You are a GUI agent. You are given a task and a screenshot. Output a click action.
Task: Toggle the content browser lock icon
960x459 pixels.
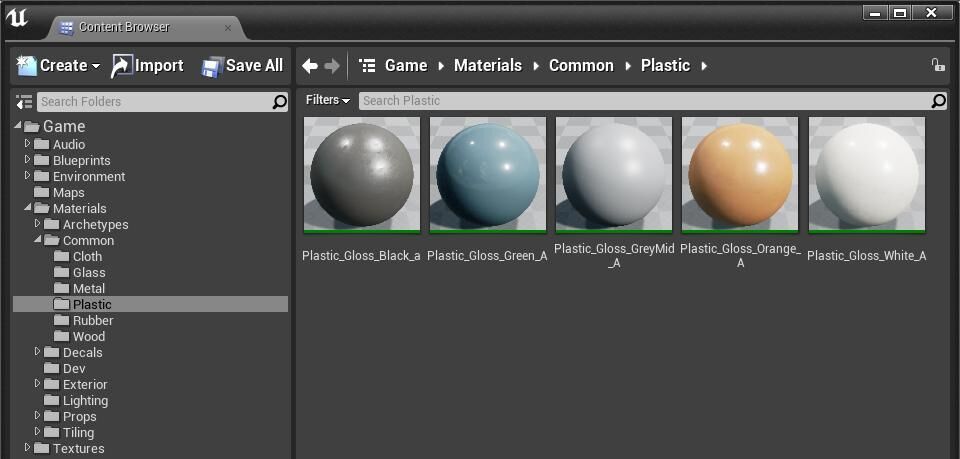click(937, 65)
